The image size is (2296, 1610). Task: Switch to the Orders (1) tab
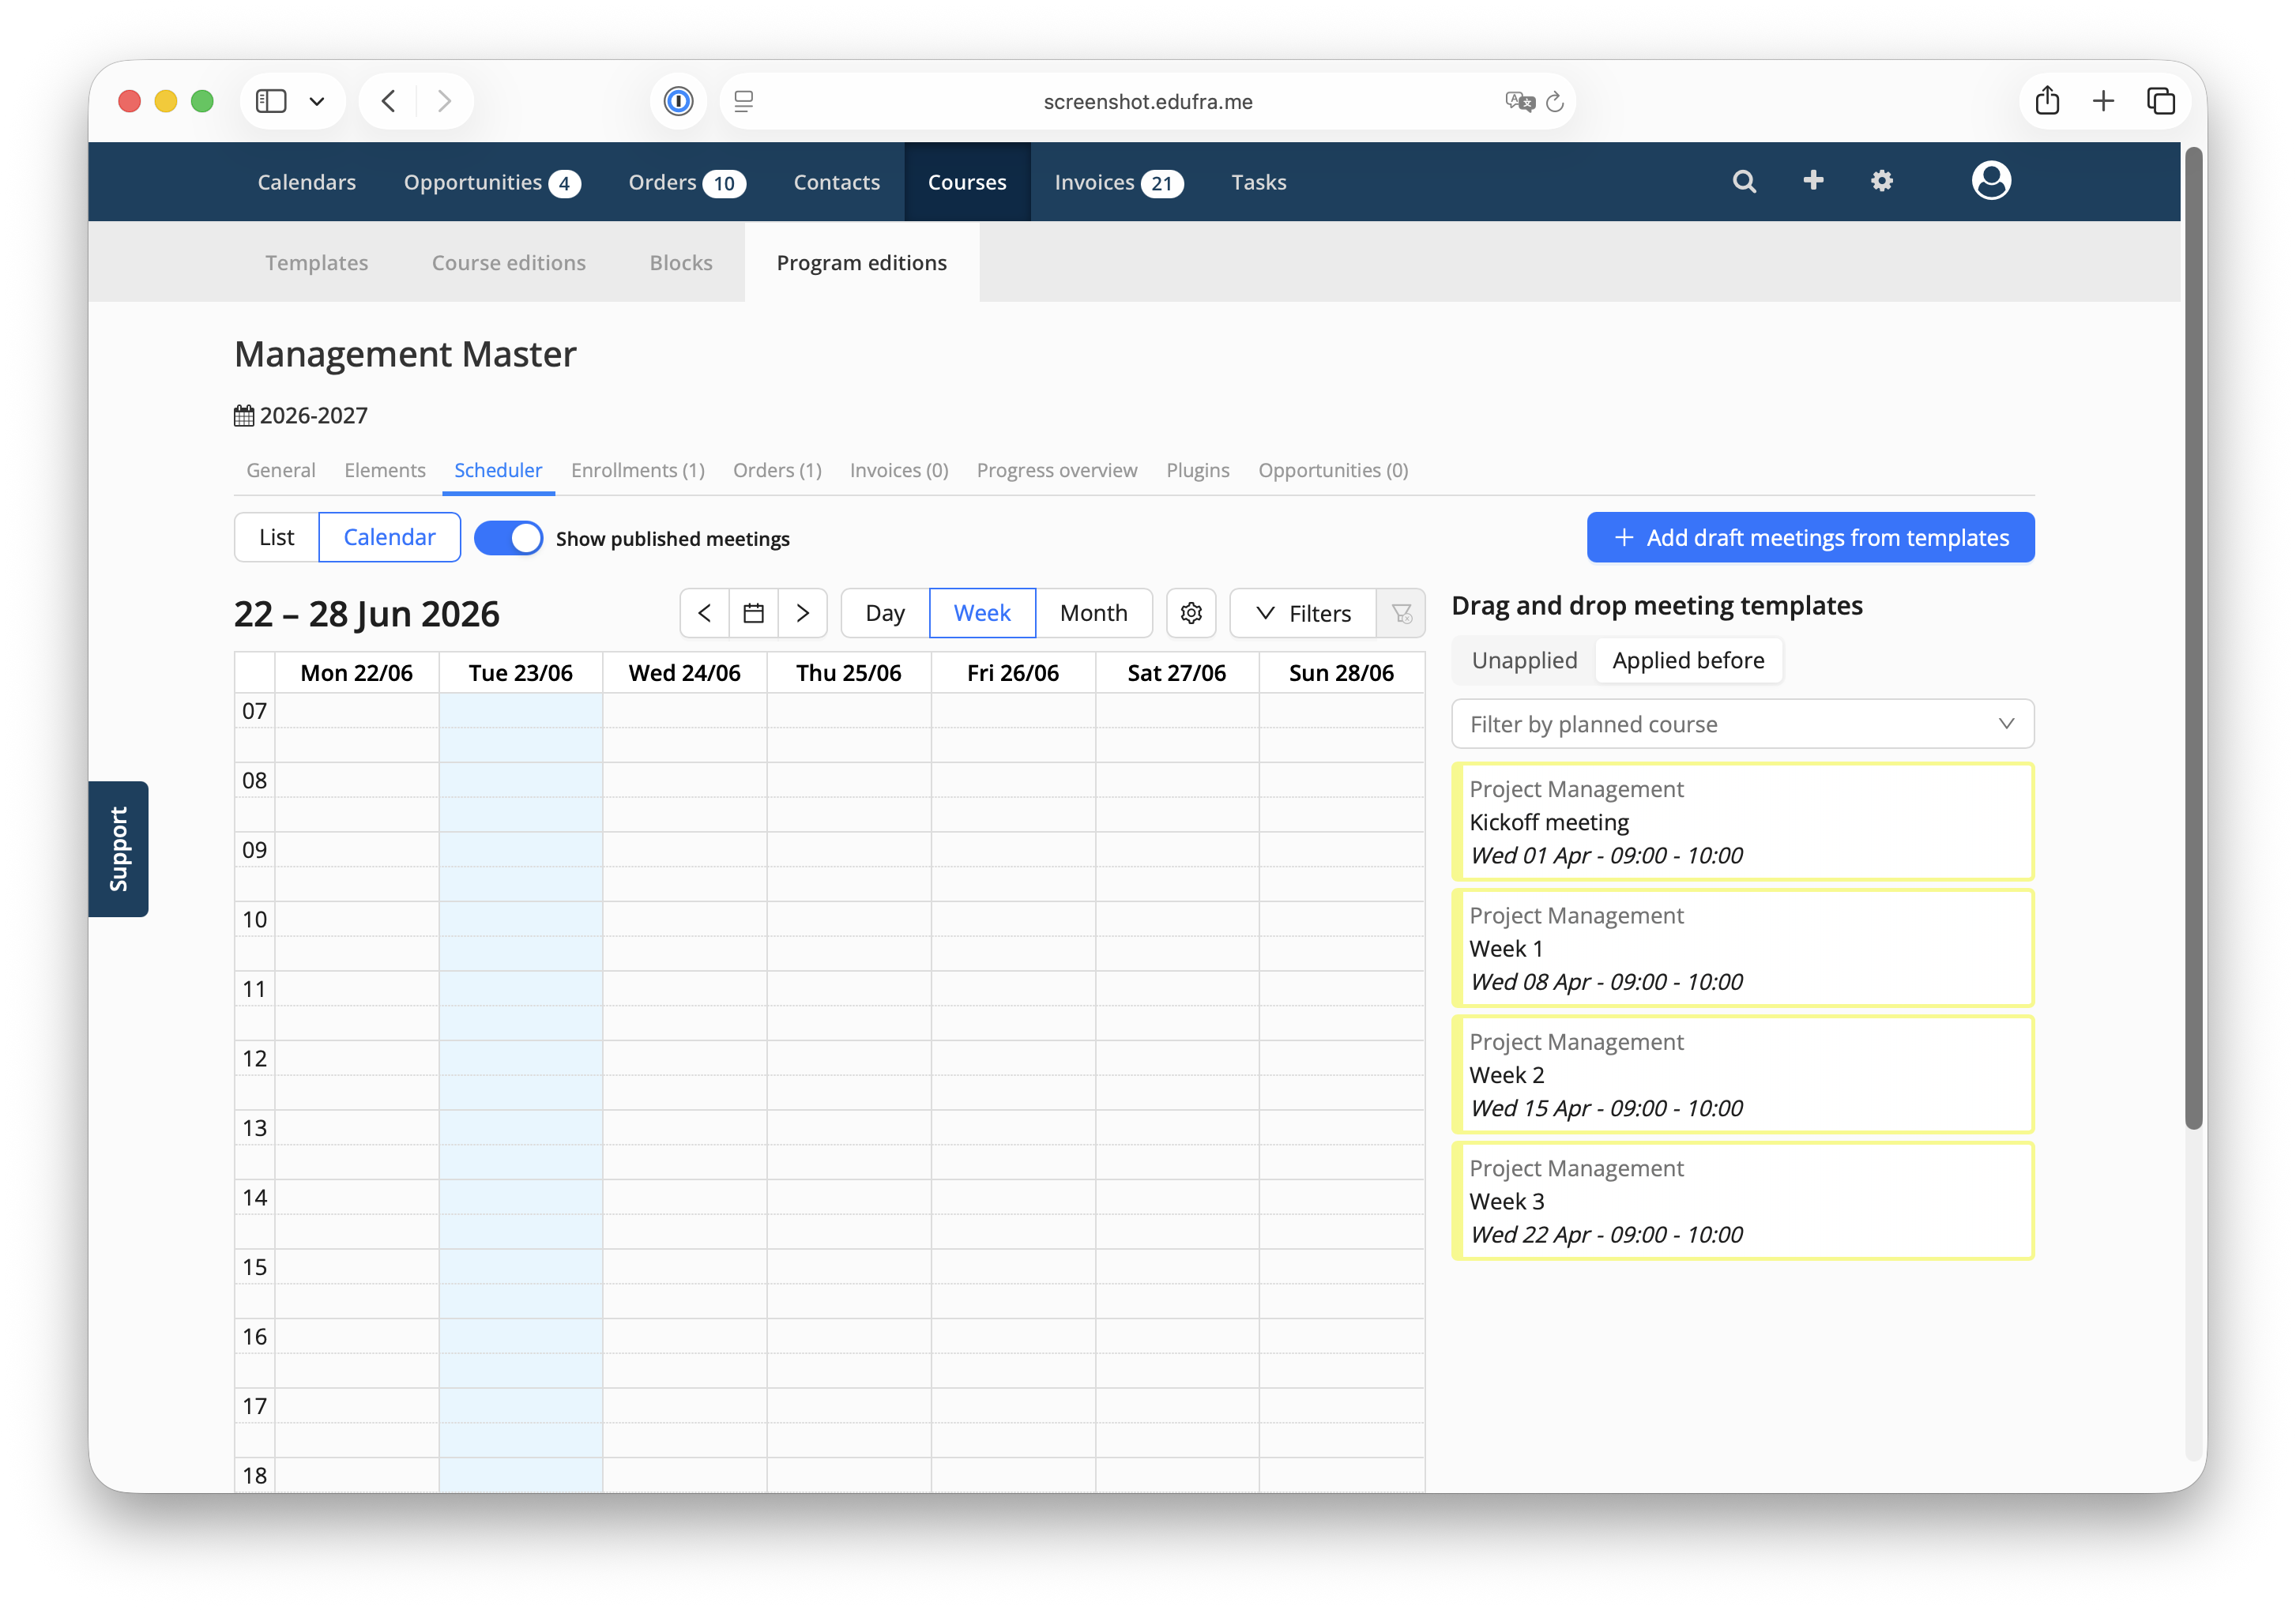click(777, 470)
